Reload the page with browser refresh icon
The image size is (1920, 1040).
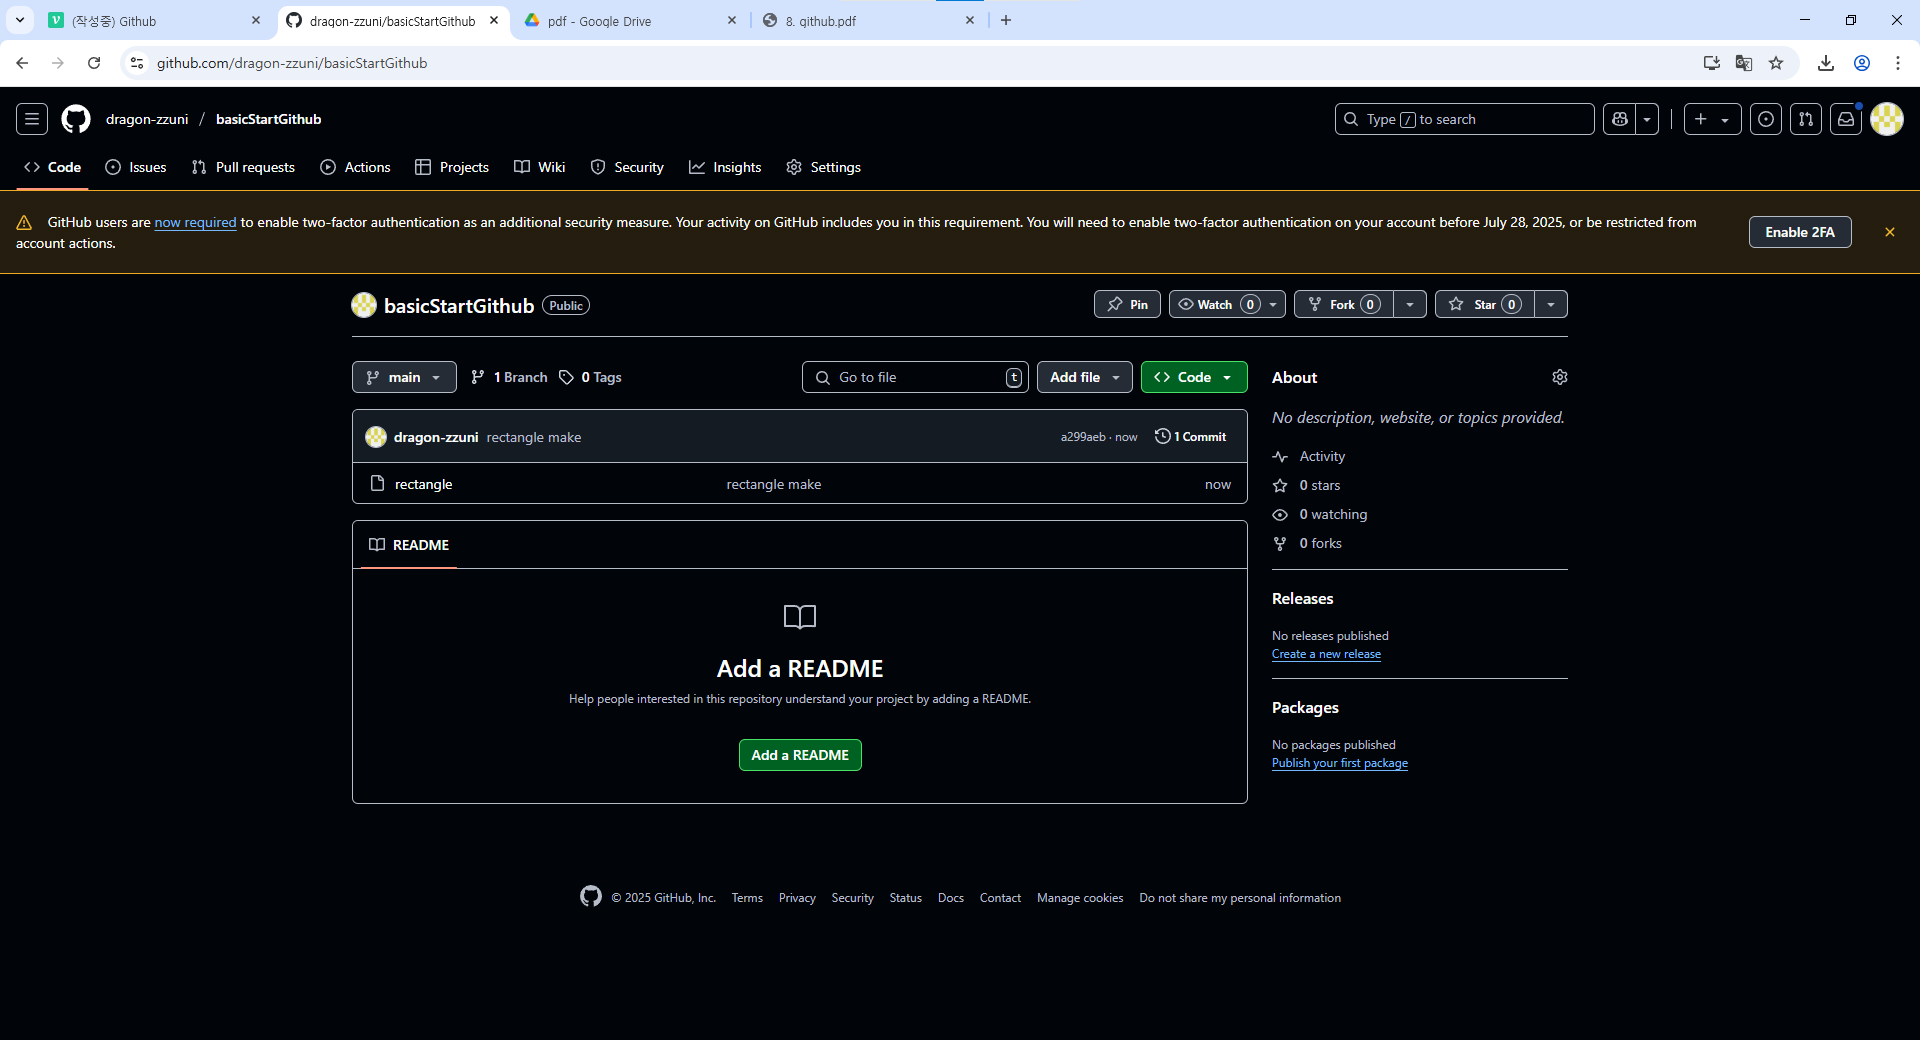point(94,63)
